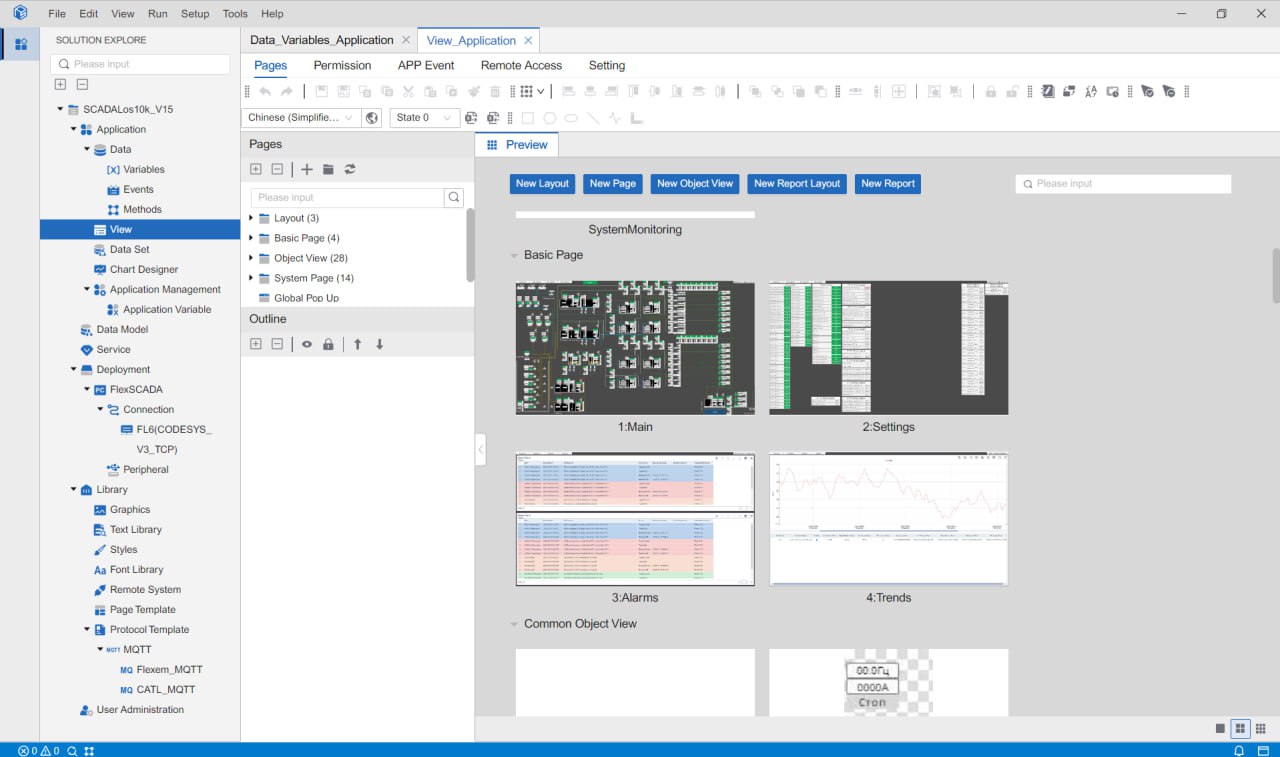Switch to Data_Variables_Application tab
Screen dimensions: 1280x757
click(x=321, y=40)
